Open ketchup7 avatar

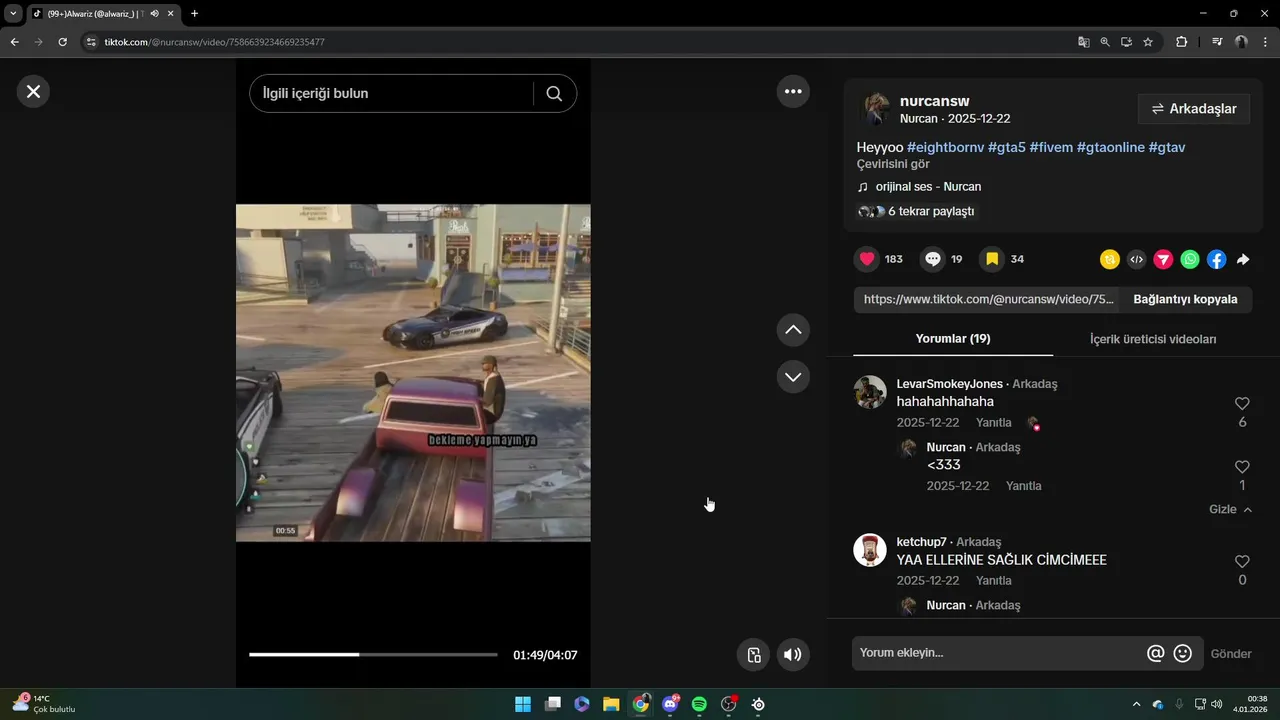click(x=870, y=550)
